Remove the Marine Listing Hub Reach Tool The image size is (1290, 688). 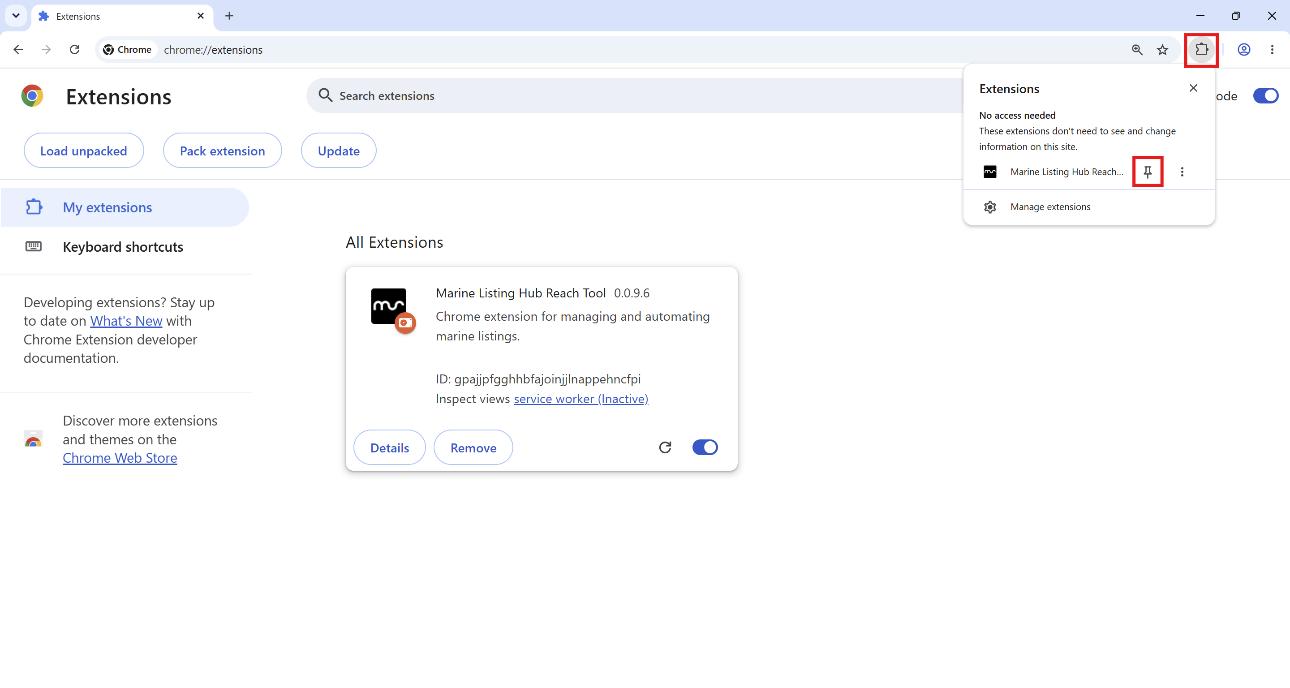473,448
